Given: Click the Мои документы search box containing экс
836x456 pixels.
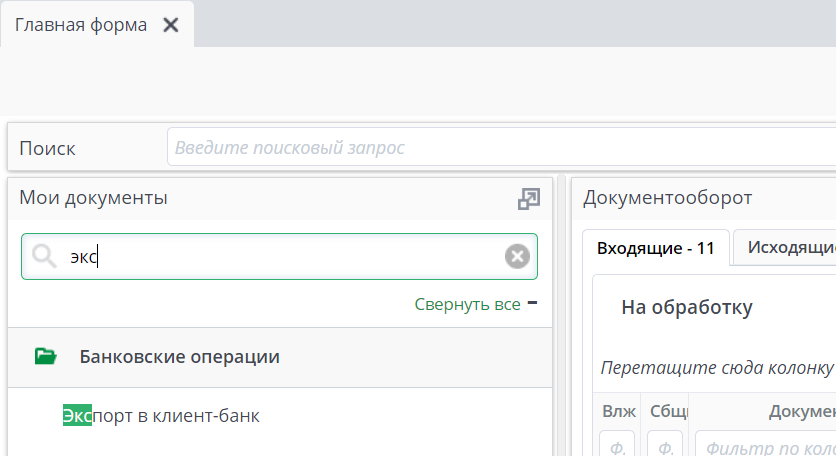Looking at the screenshot, I should coord(280,257).
